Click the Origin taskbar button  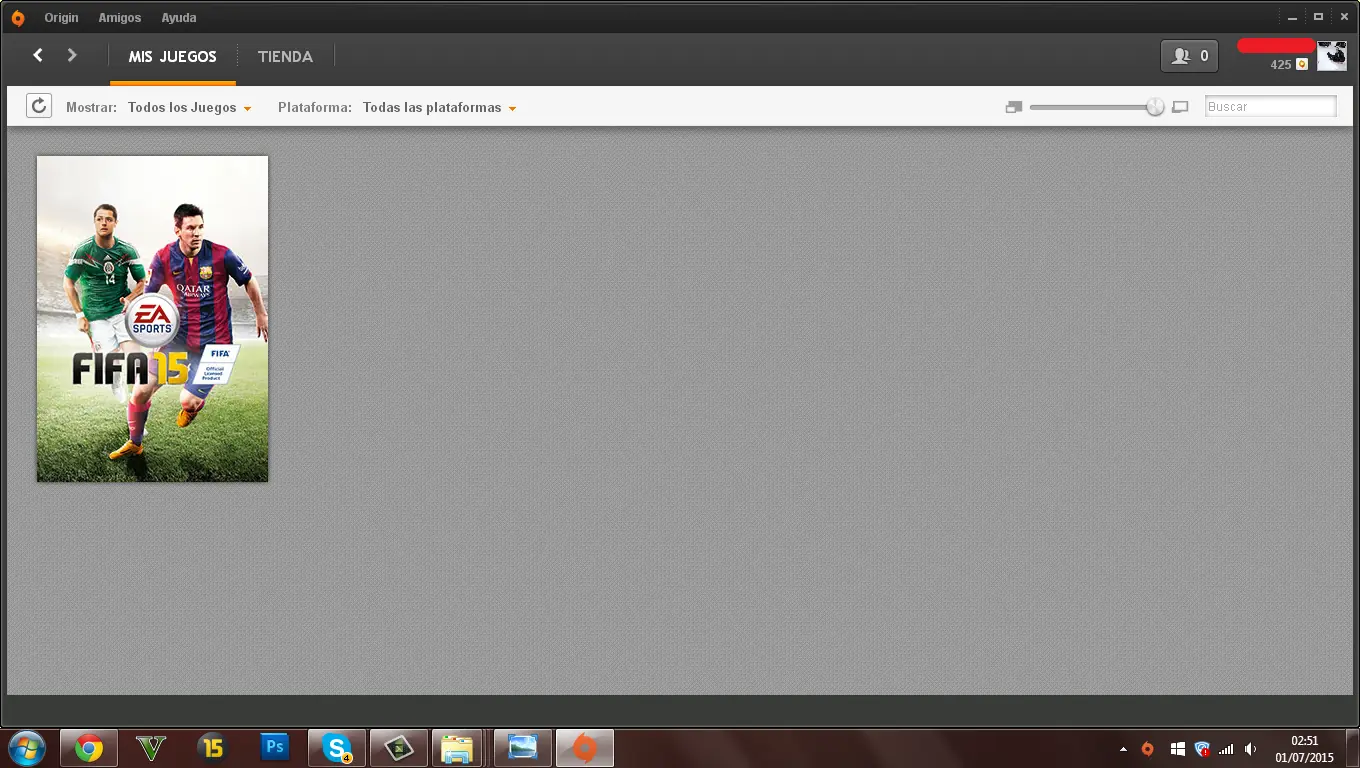(x=585, y=748)
